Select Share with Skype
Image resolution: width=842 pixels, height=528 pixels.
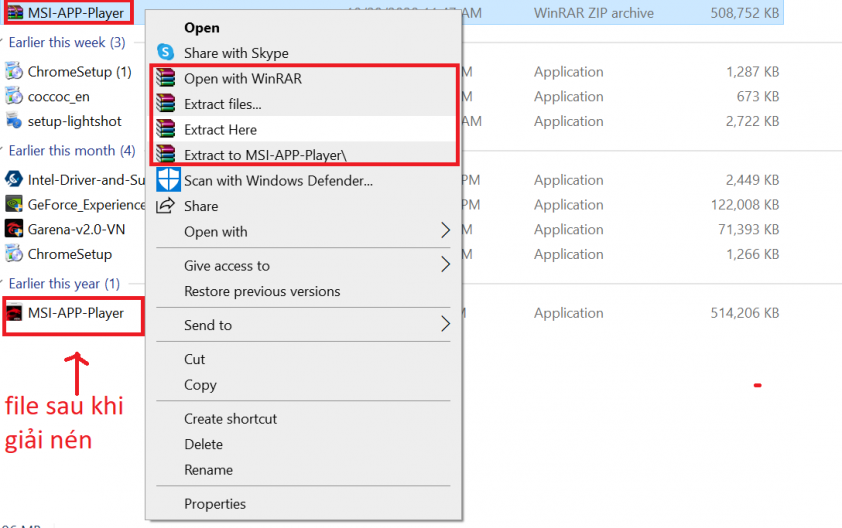236,53
